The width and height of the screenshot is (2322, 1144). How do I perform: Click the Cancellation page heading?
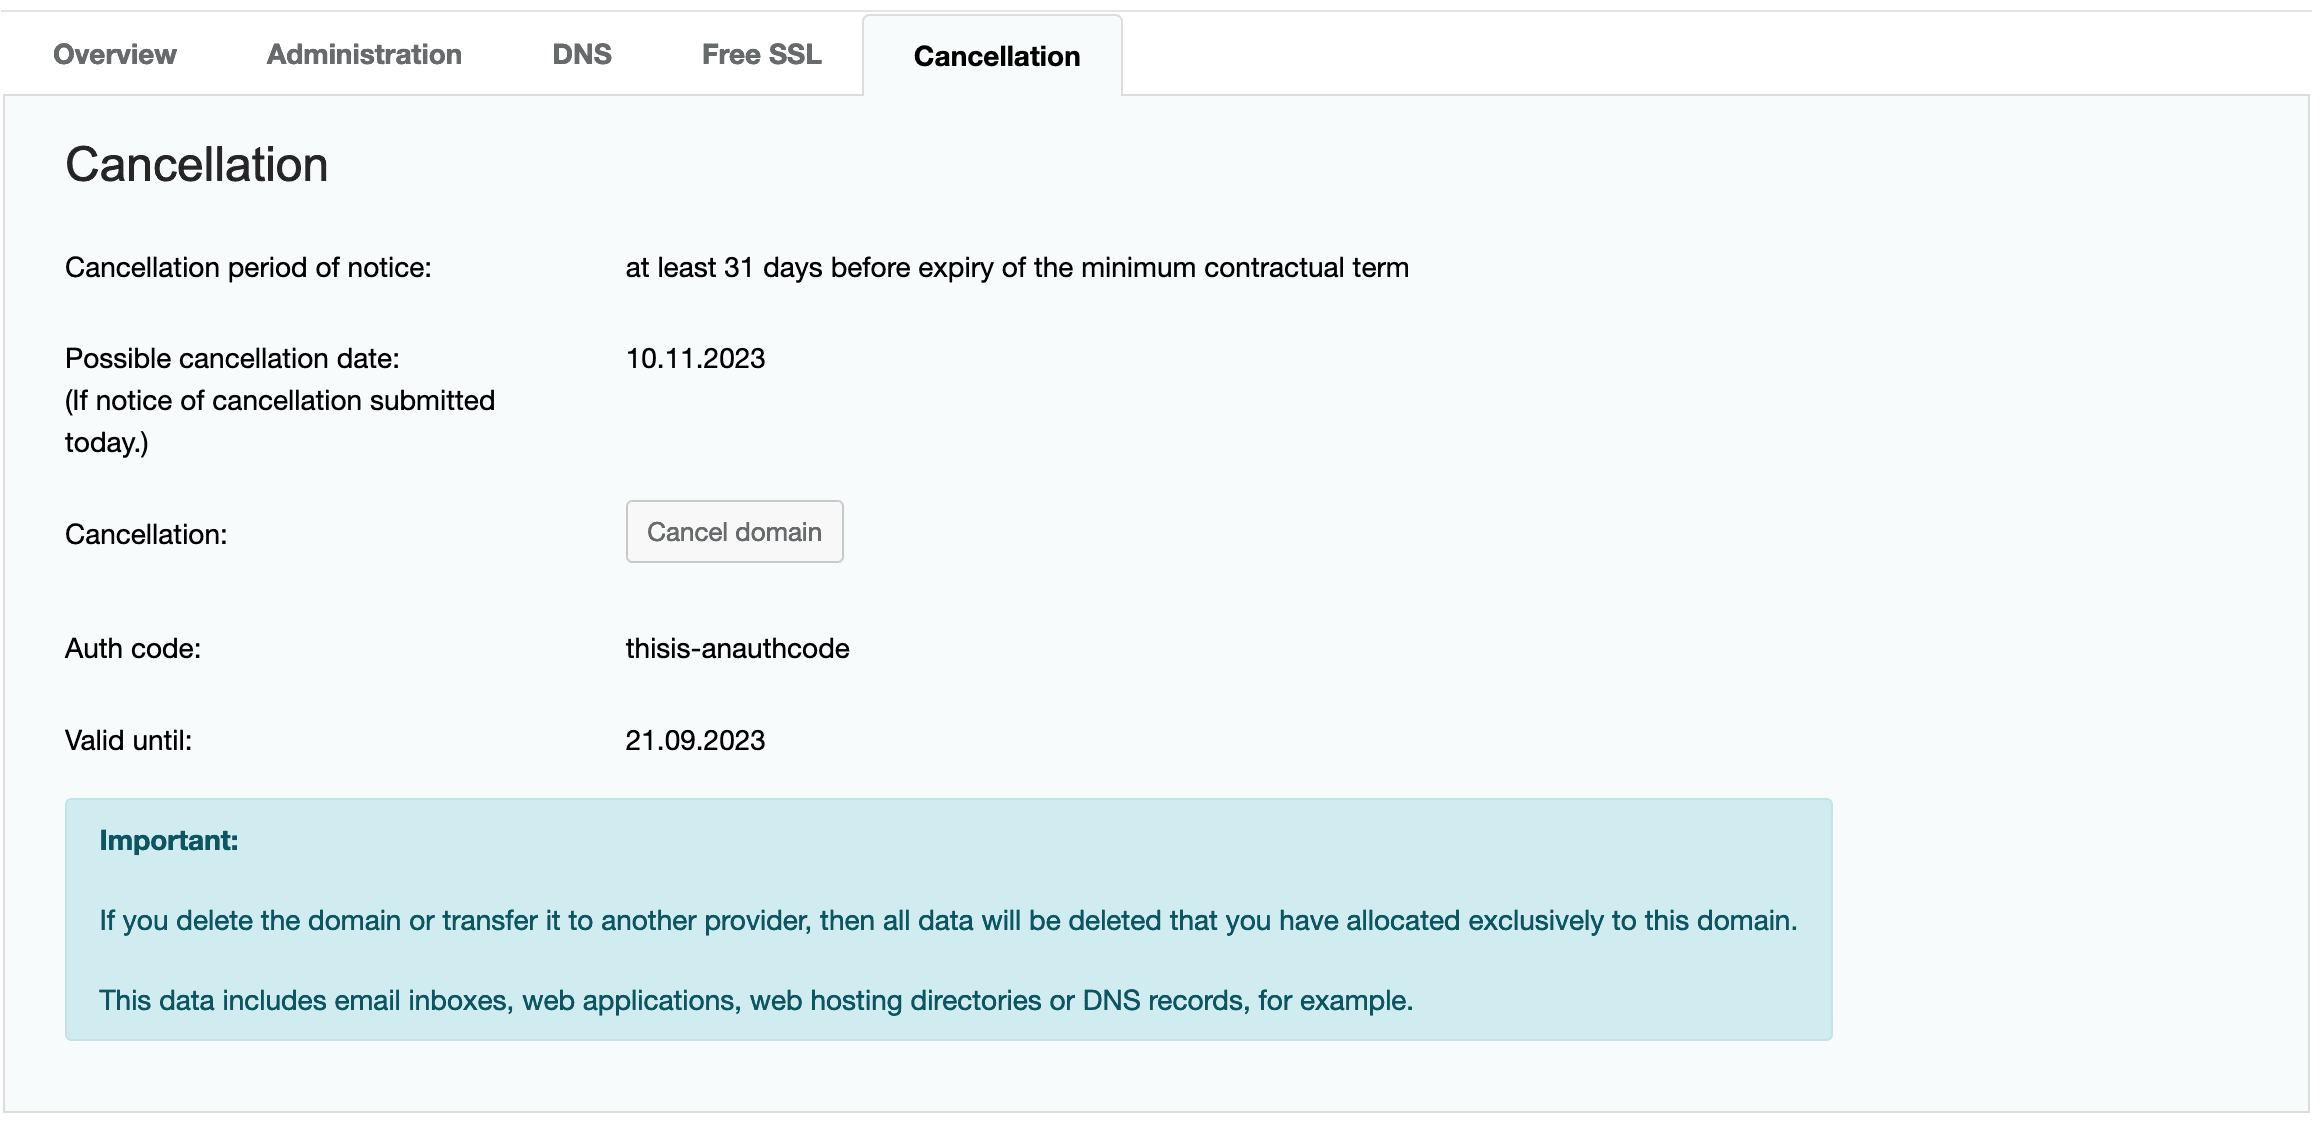pos(196,164)
